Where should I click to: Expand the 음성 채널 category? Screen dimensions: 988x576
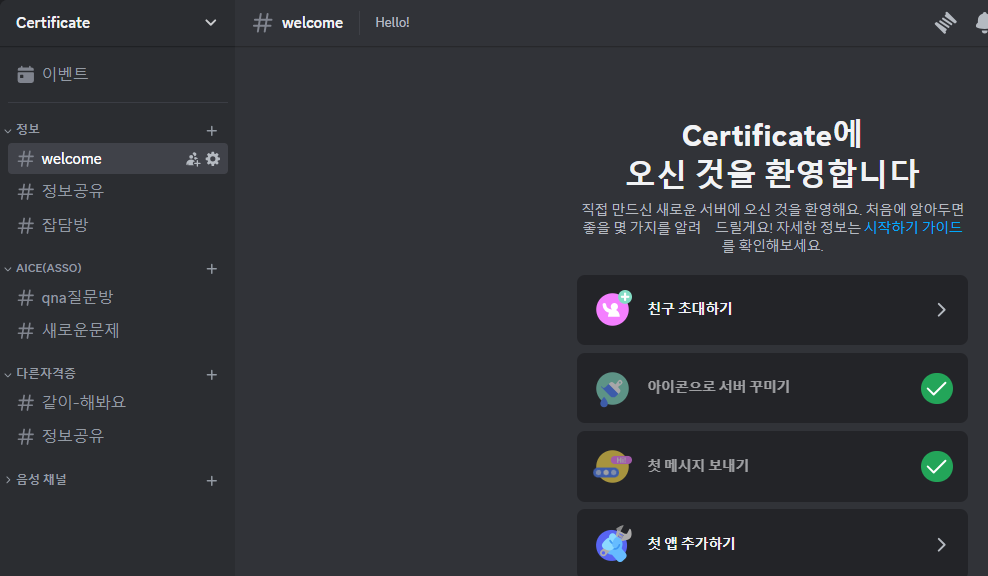(x=36, y=480)
